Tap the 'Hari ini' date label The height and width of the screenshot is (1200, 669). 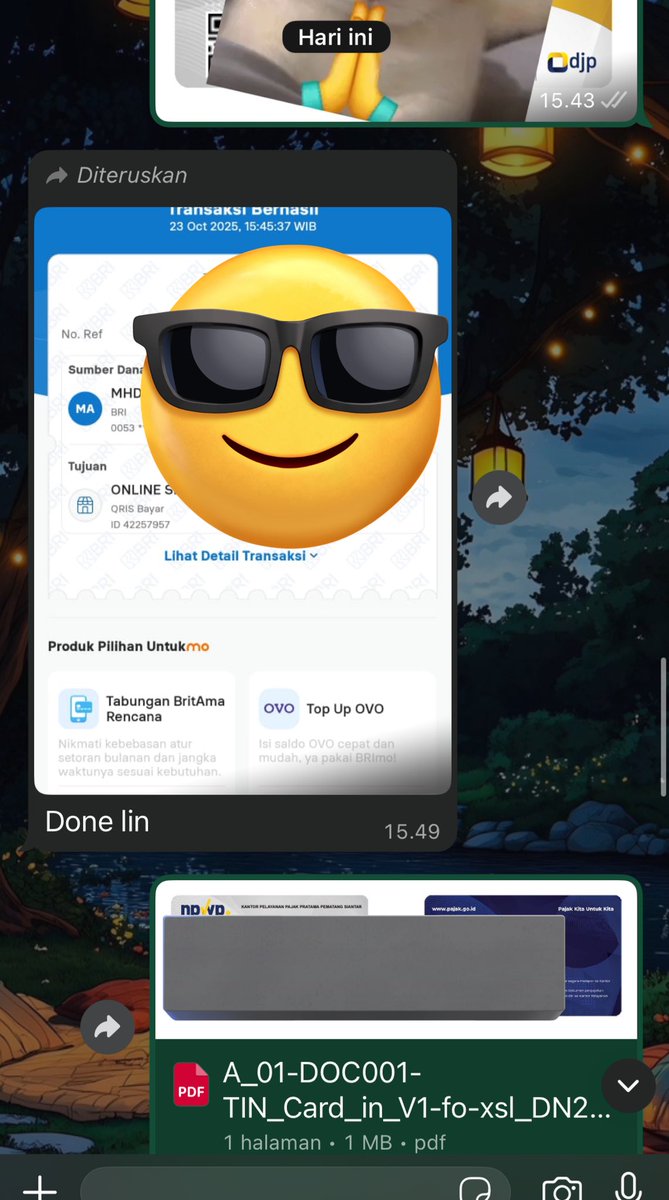tap(336, 38)
